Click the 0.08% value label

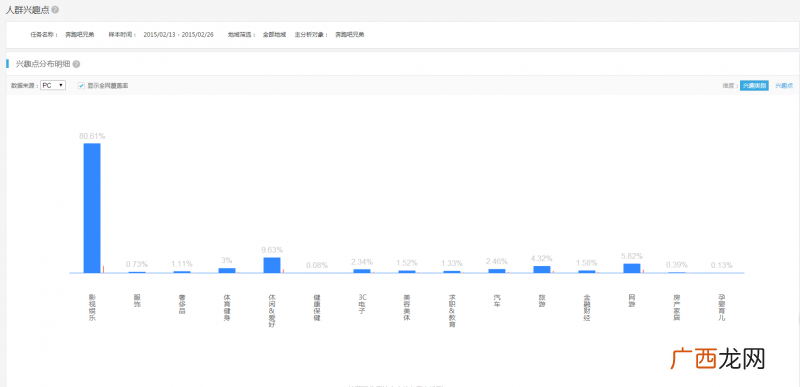coord(317,265)
